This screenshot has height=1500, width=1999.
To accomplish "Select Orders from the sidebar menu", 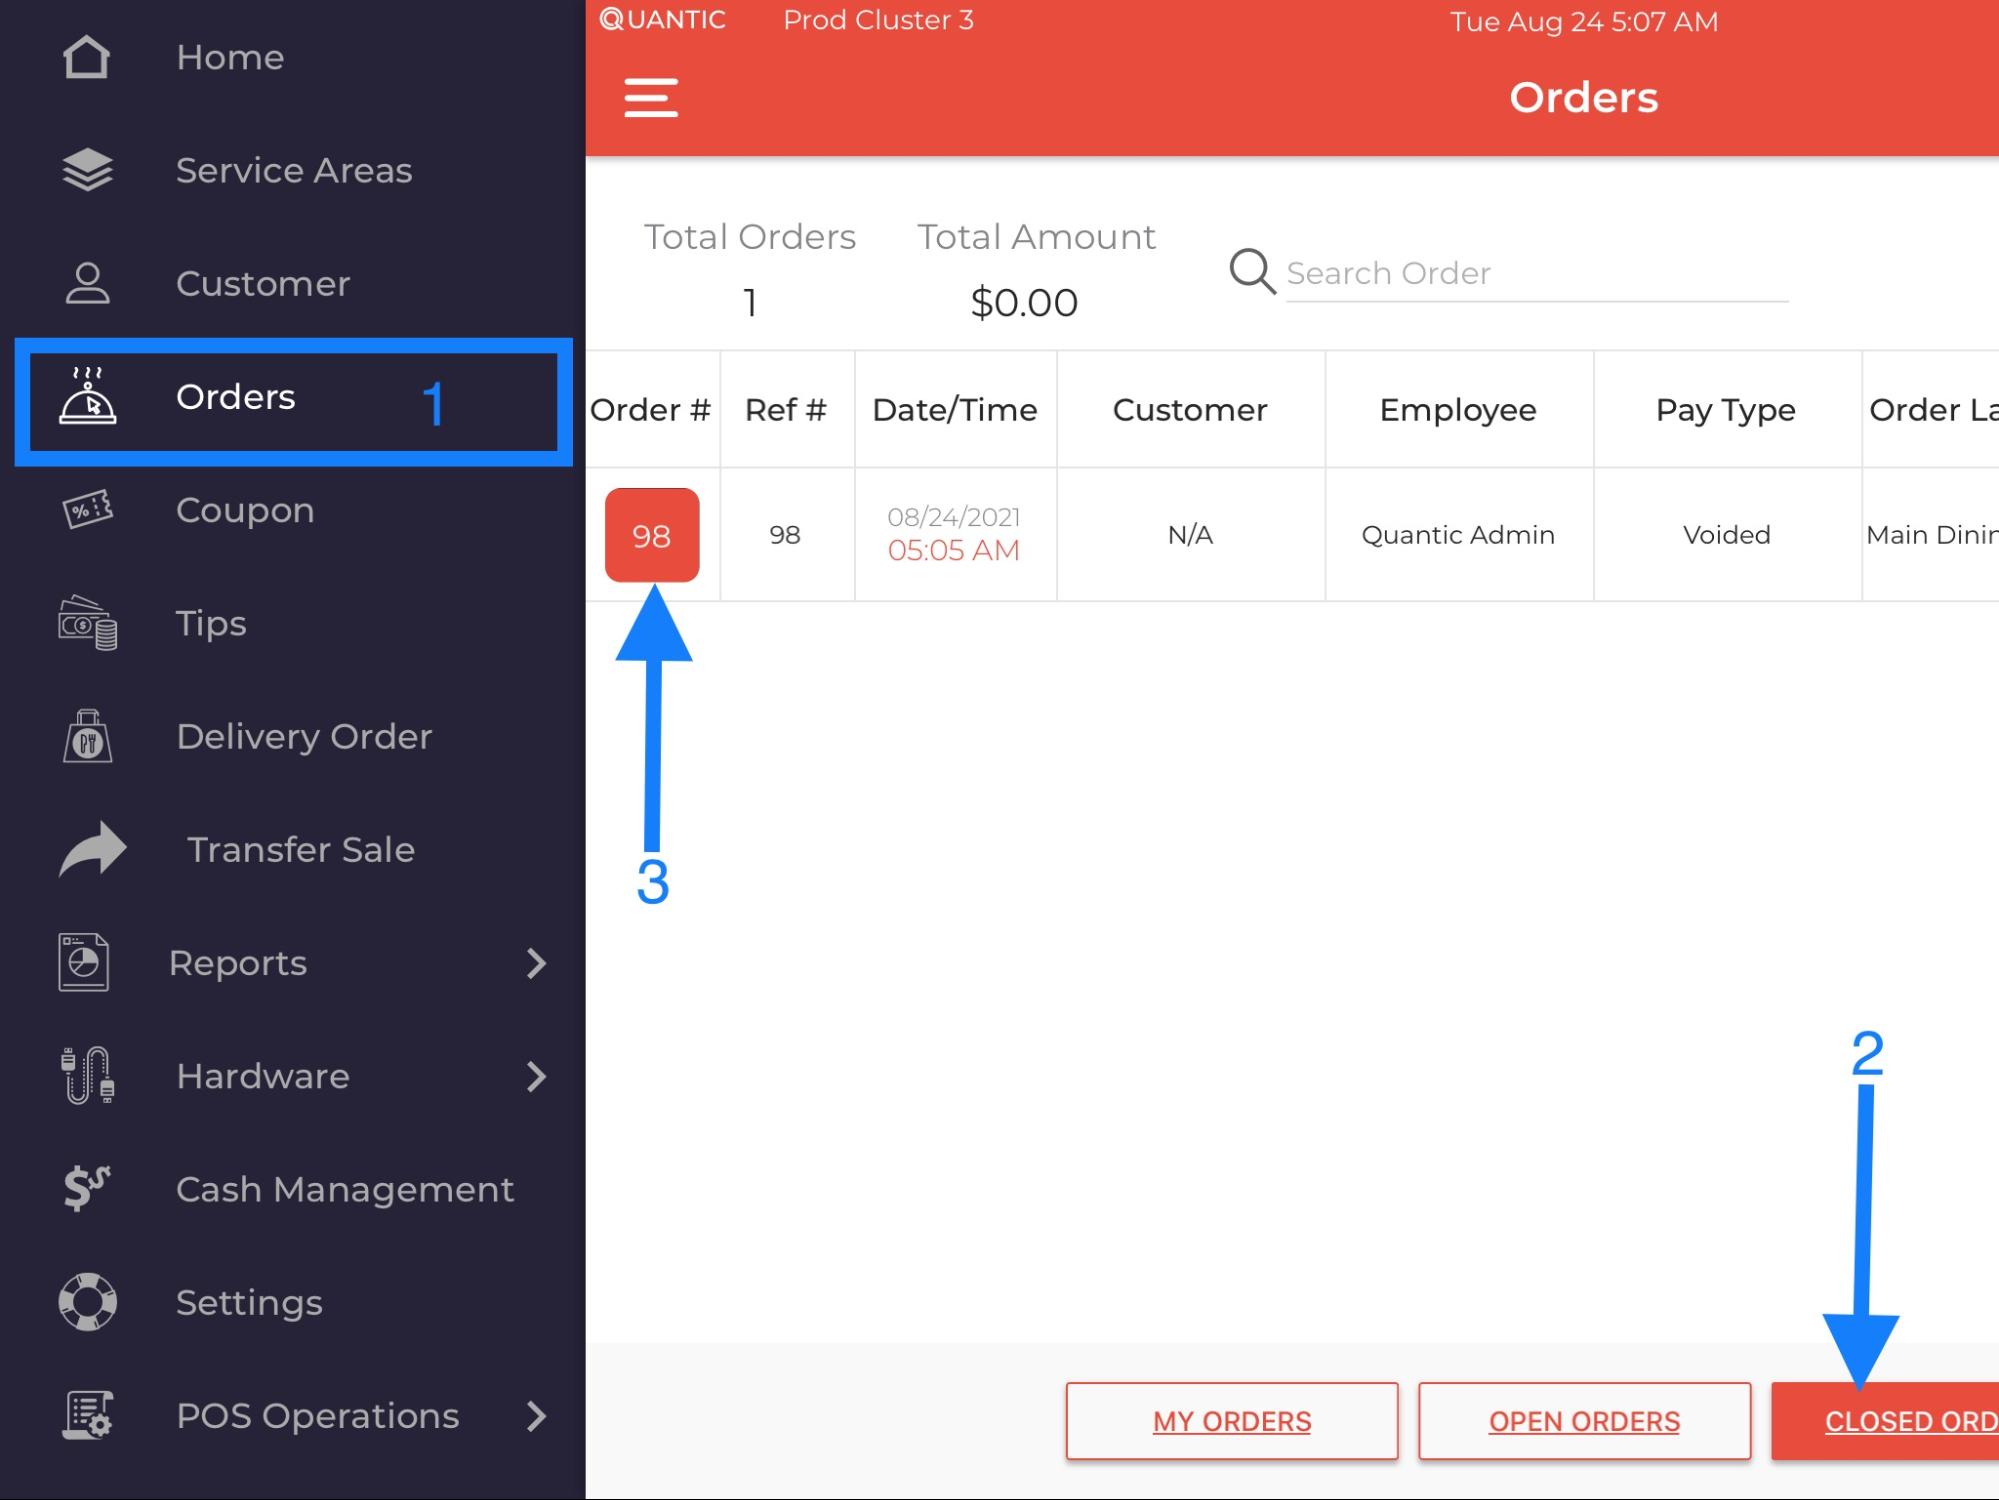I will tap(237, 397).
